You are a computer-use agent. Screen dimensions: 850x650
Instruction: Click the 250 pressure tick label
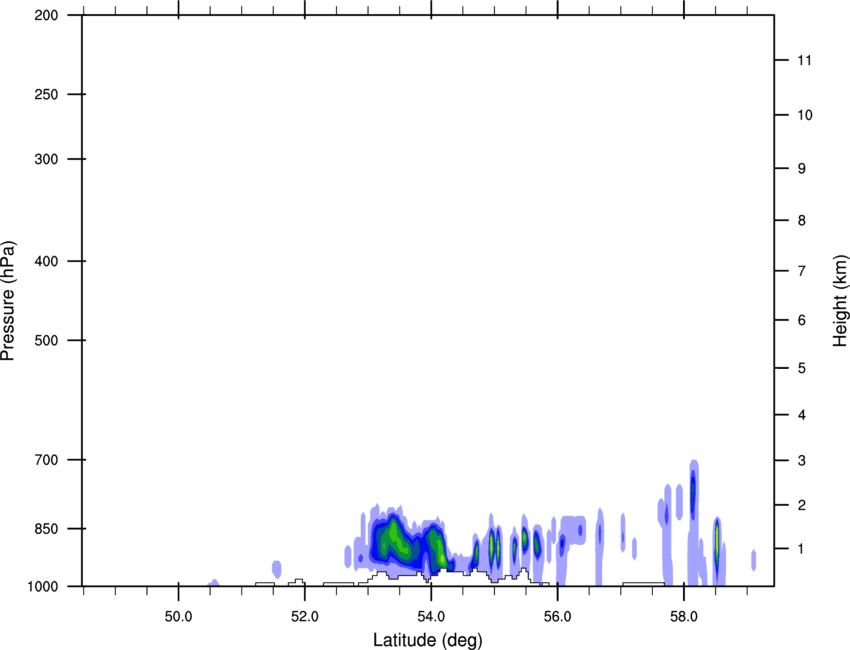click(46, 94)
